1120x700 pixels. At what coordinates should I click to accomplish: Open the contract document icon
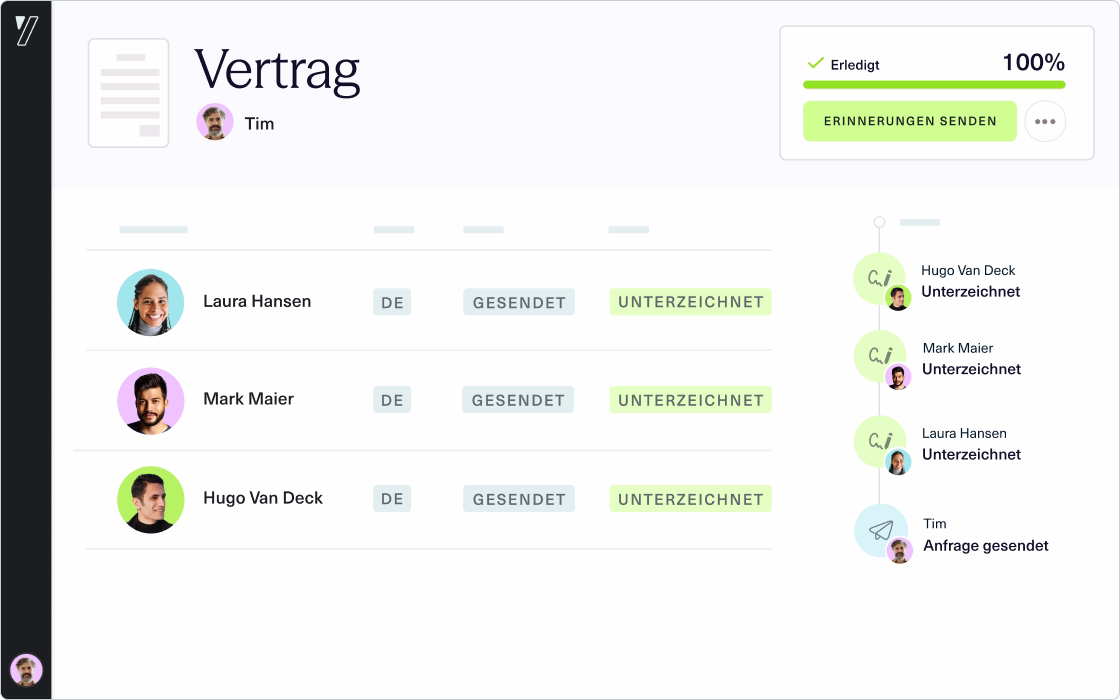point(129,93)
